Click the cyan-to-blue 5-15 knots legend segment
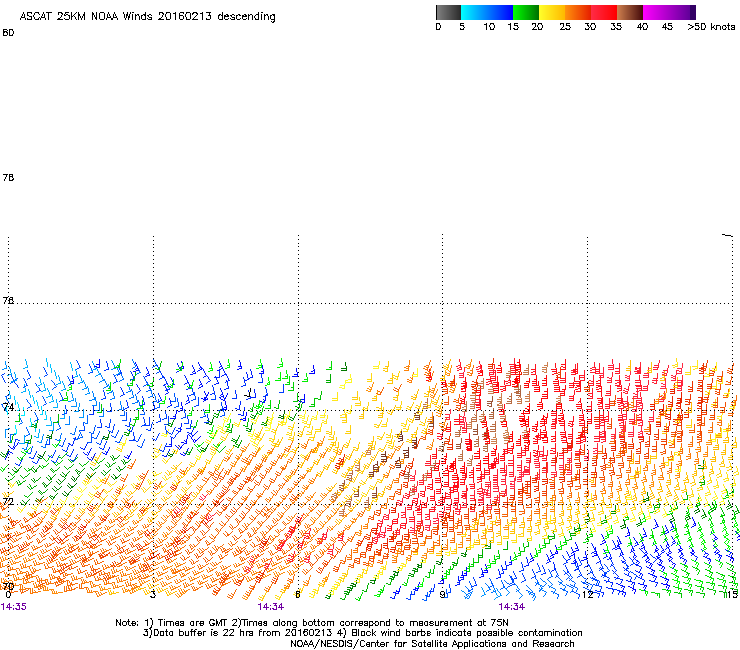Image resolution: width=740 pixels, height=650 pixels. pyautogui.click(x=487, y=12)
